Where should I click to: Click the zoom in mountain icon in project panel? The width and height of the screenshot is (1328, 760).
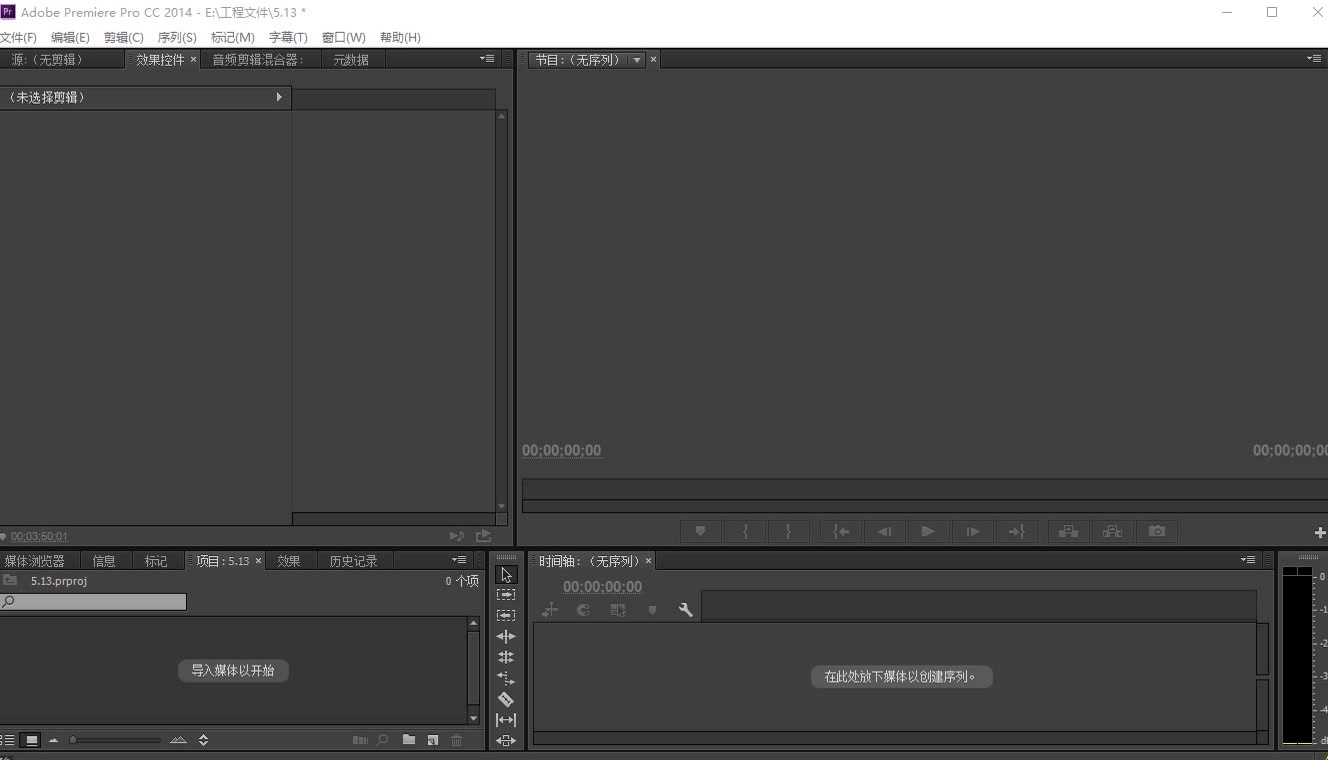point(178,740)
